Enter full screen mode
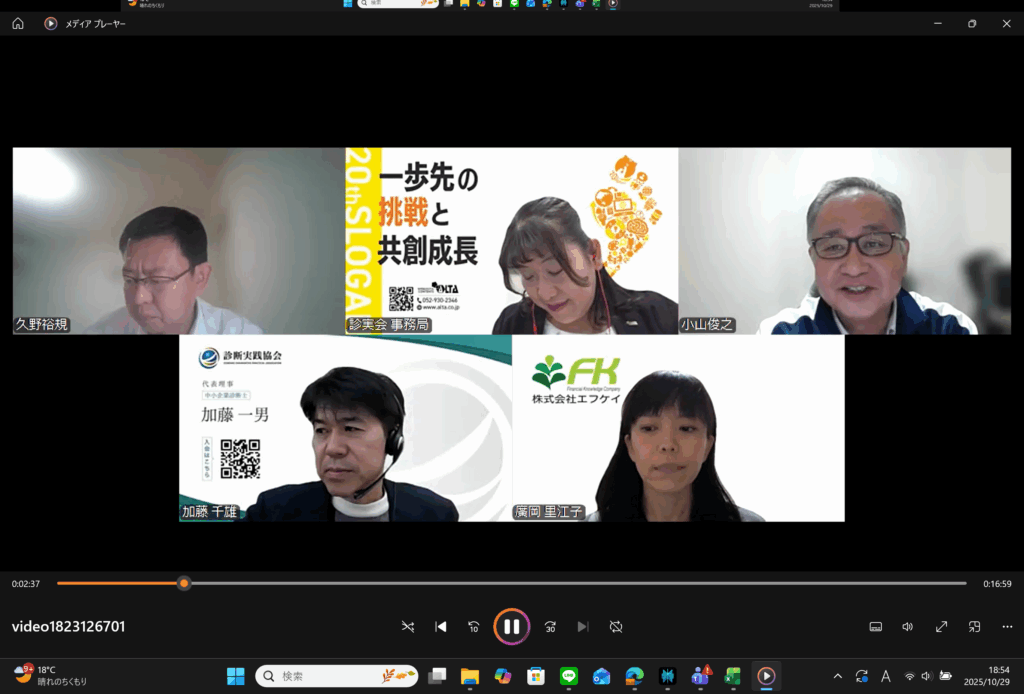 (x=941, y=627)
